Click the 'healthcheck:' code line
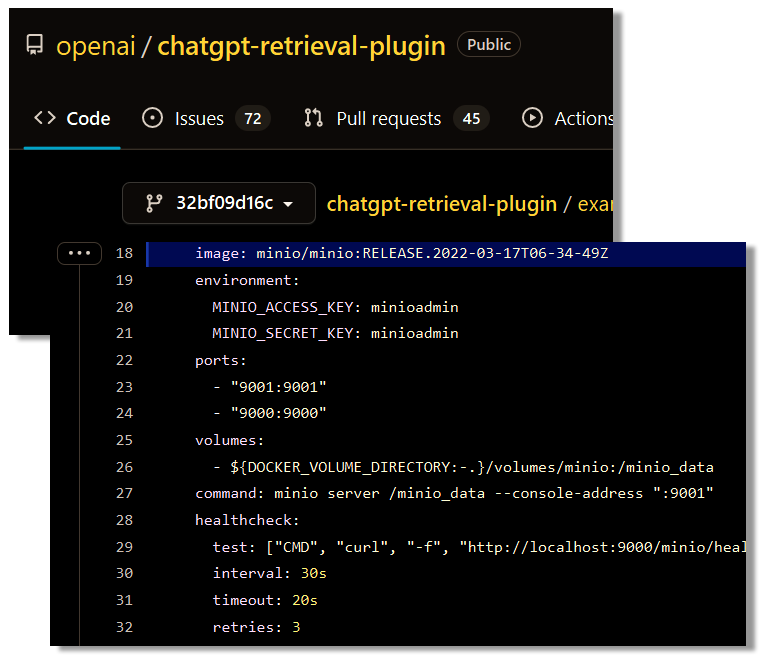 click(247, 520)
